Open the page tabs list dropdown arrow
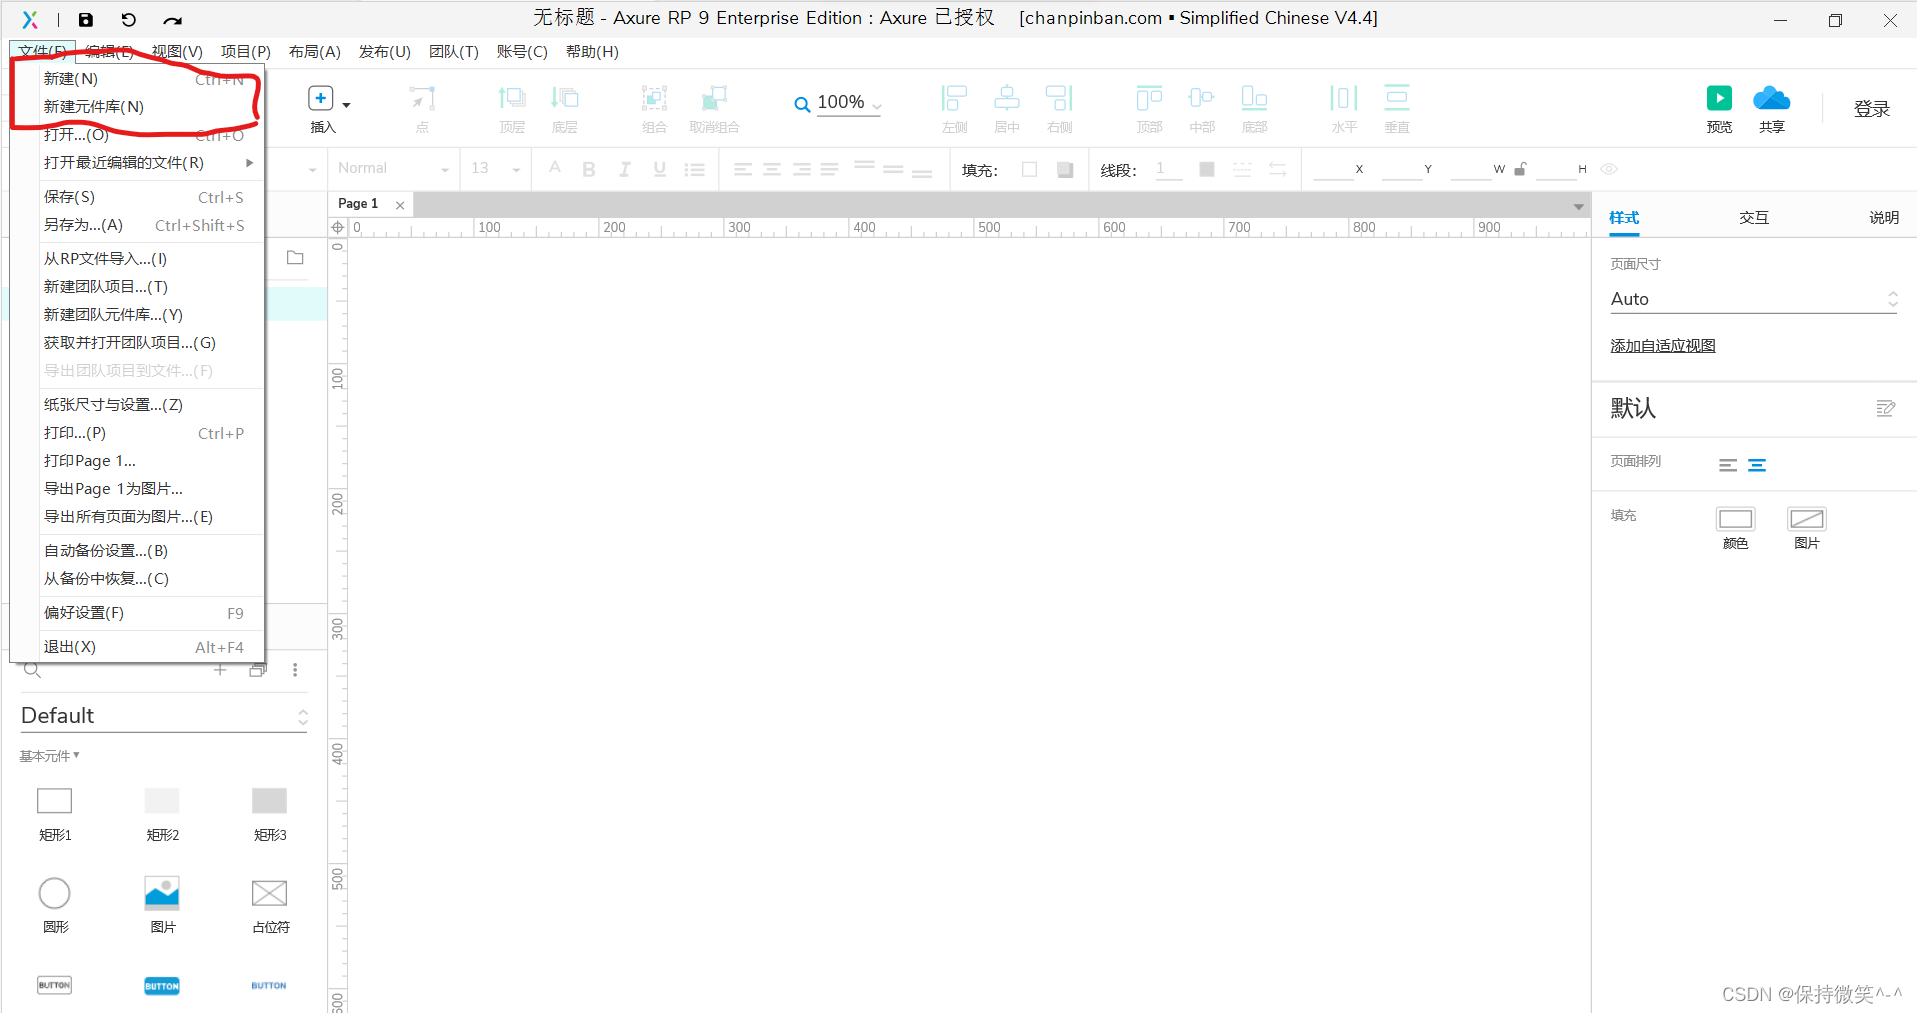1917x1013 pixels. tap(1578, 206)
